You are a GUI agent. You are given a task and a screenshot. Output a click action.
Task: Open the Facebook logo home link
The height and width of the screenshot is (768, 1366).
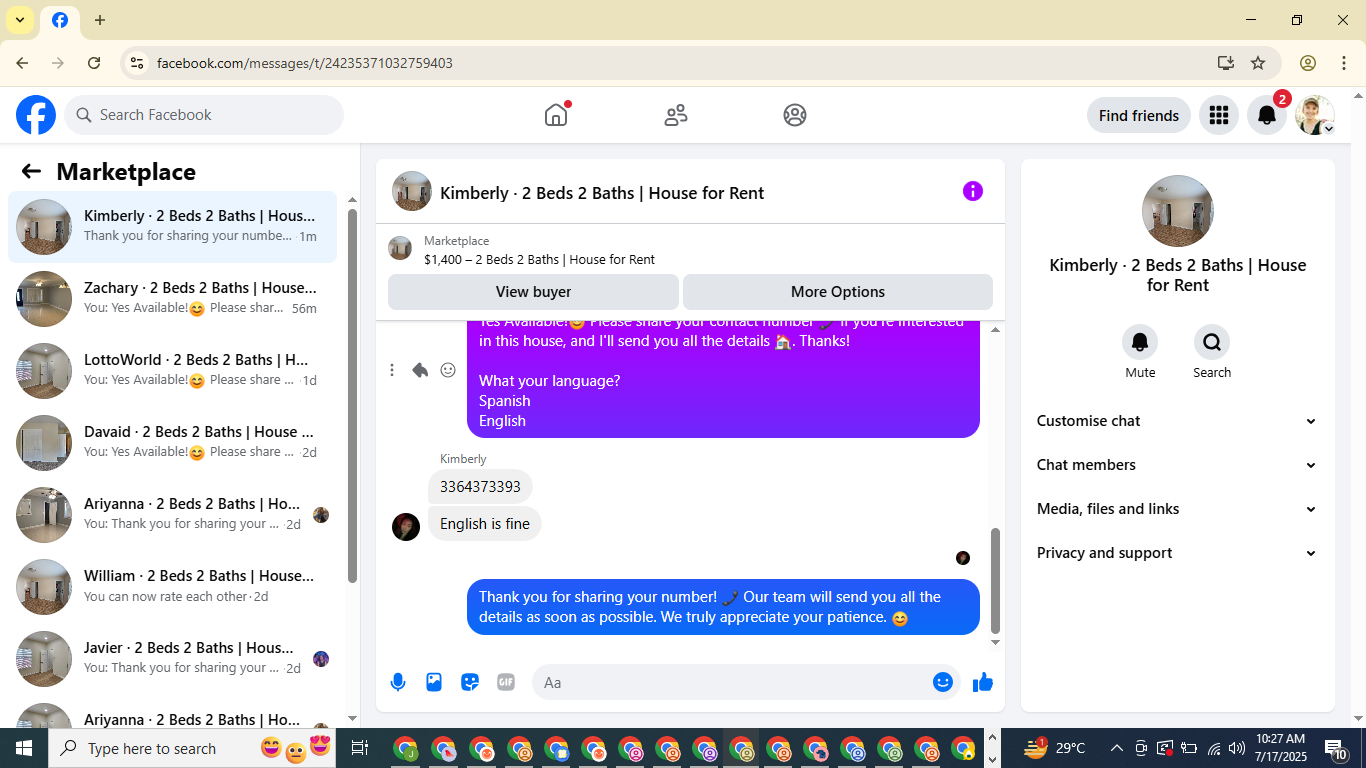[36, 115]
